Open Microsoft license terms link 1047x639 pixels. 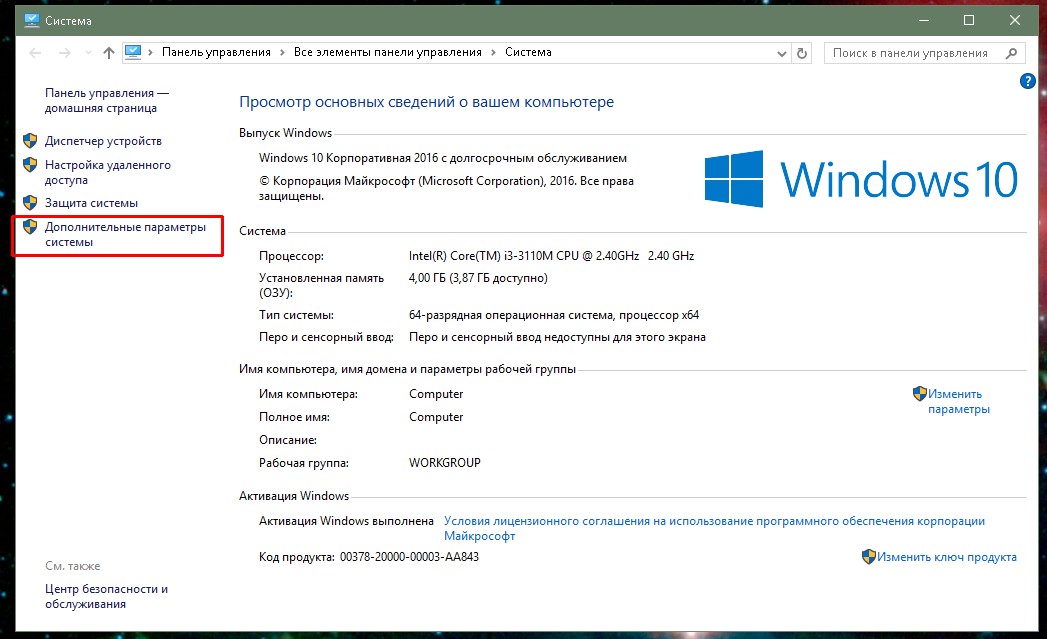714,528
